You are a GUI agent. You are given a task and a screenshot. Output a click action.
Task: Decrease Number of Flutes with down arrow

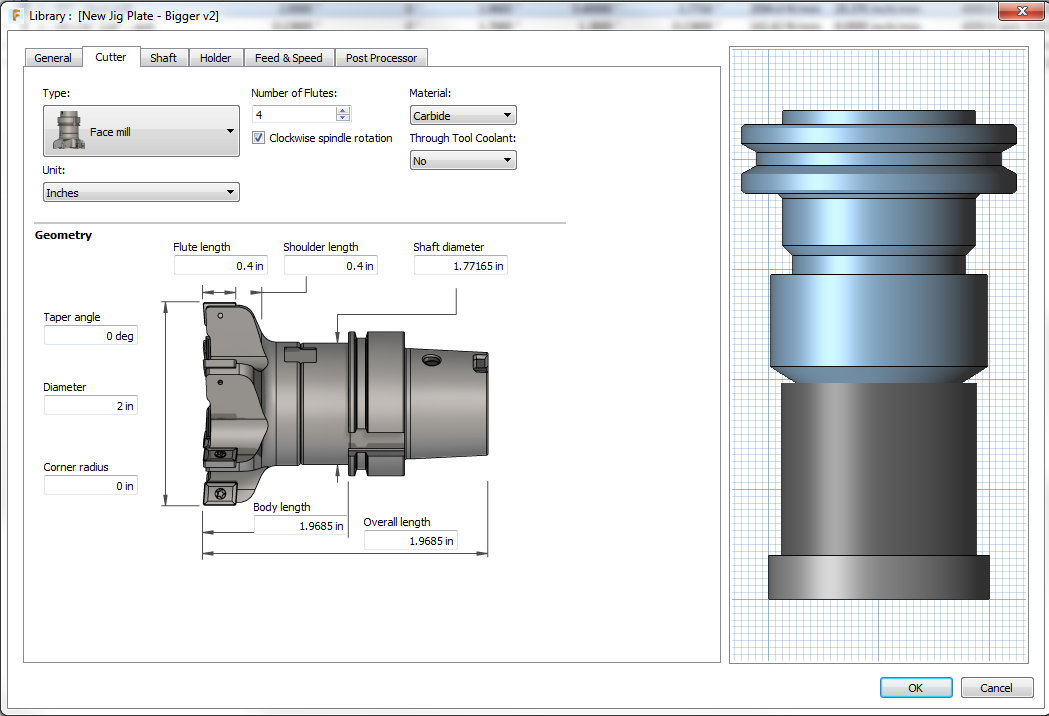[x=343, y=119]
